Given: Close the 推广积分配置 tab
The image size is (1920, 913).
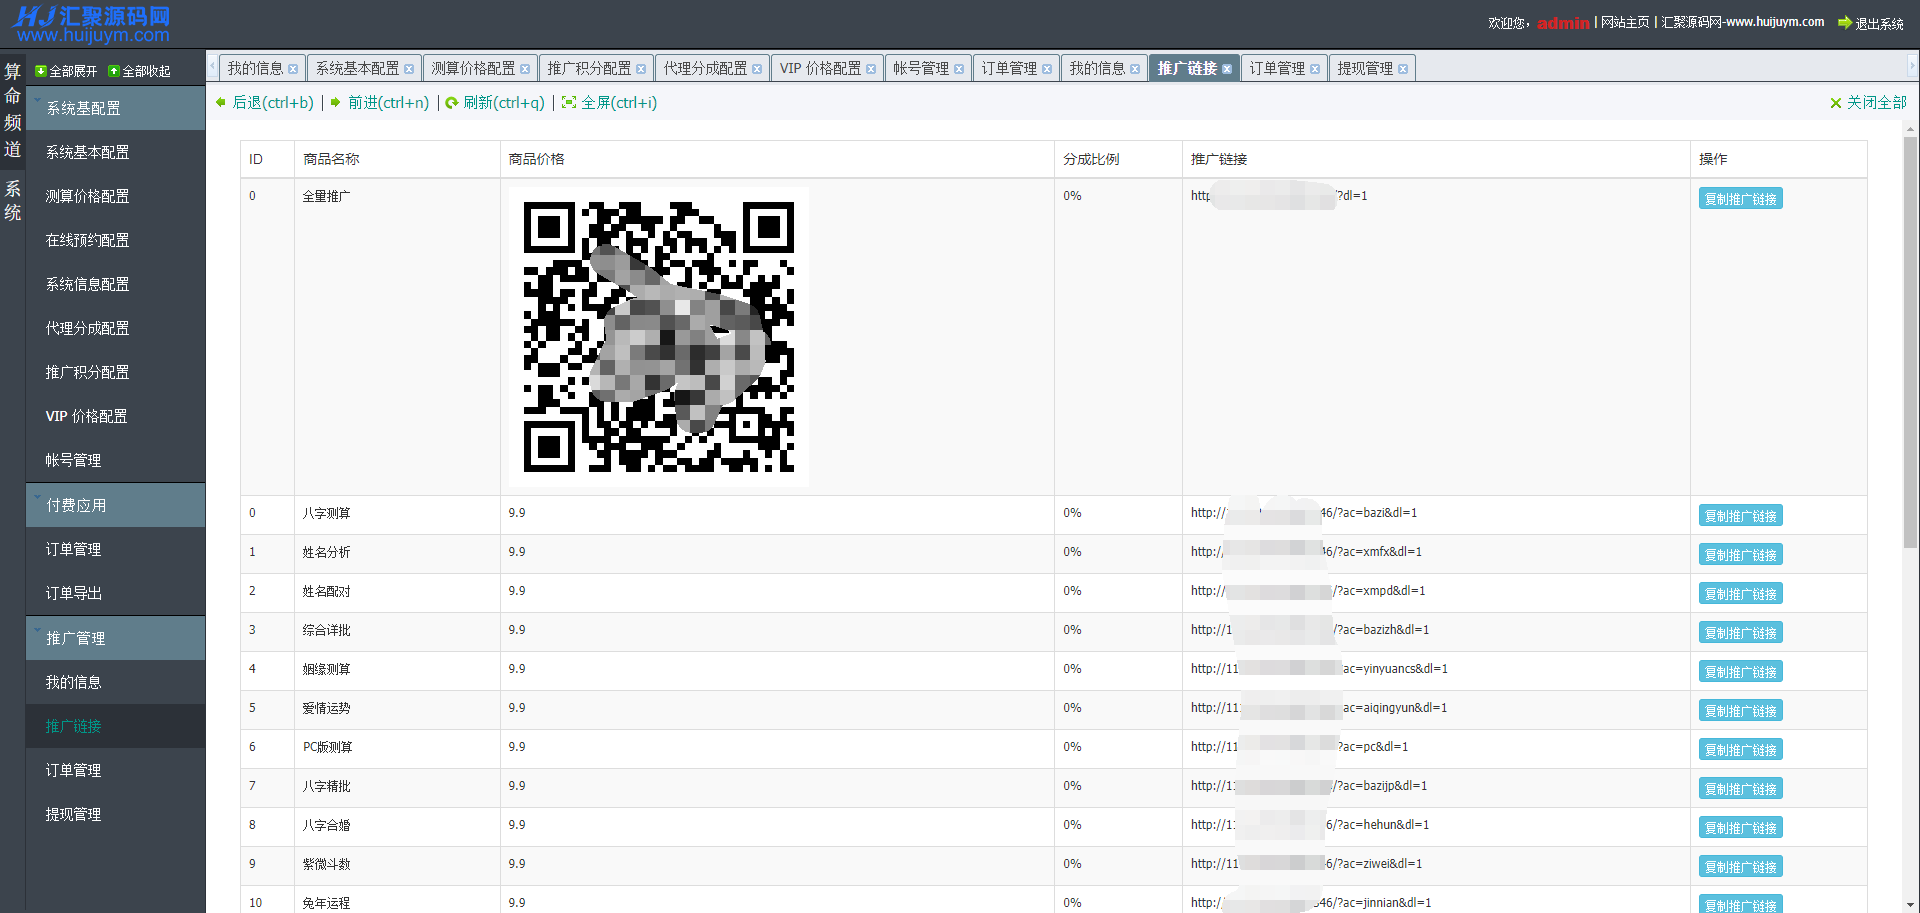Looking at the screenshot, I should click(641, 69).
